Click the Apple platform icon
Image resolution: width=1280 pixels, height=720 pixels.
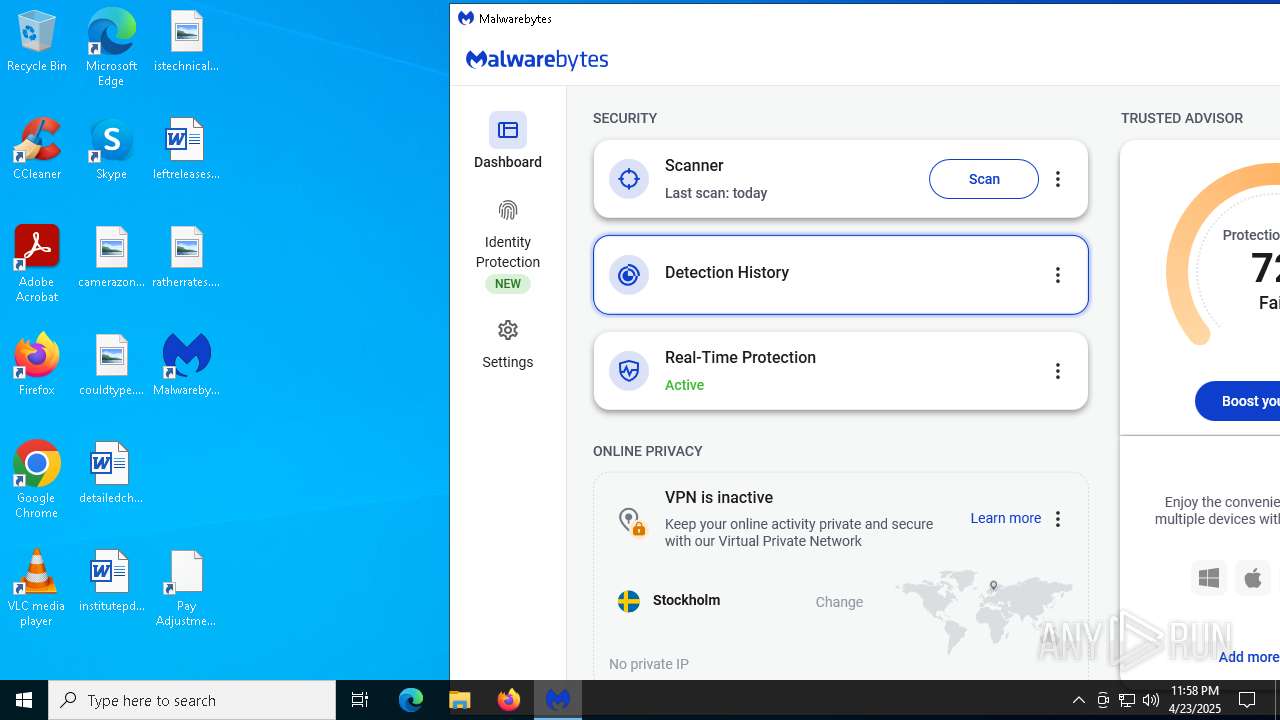pos(1252,578)
